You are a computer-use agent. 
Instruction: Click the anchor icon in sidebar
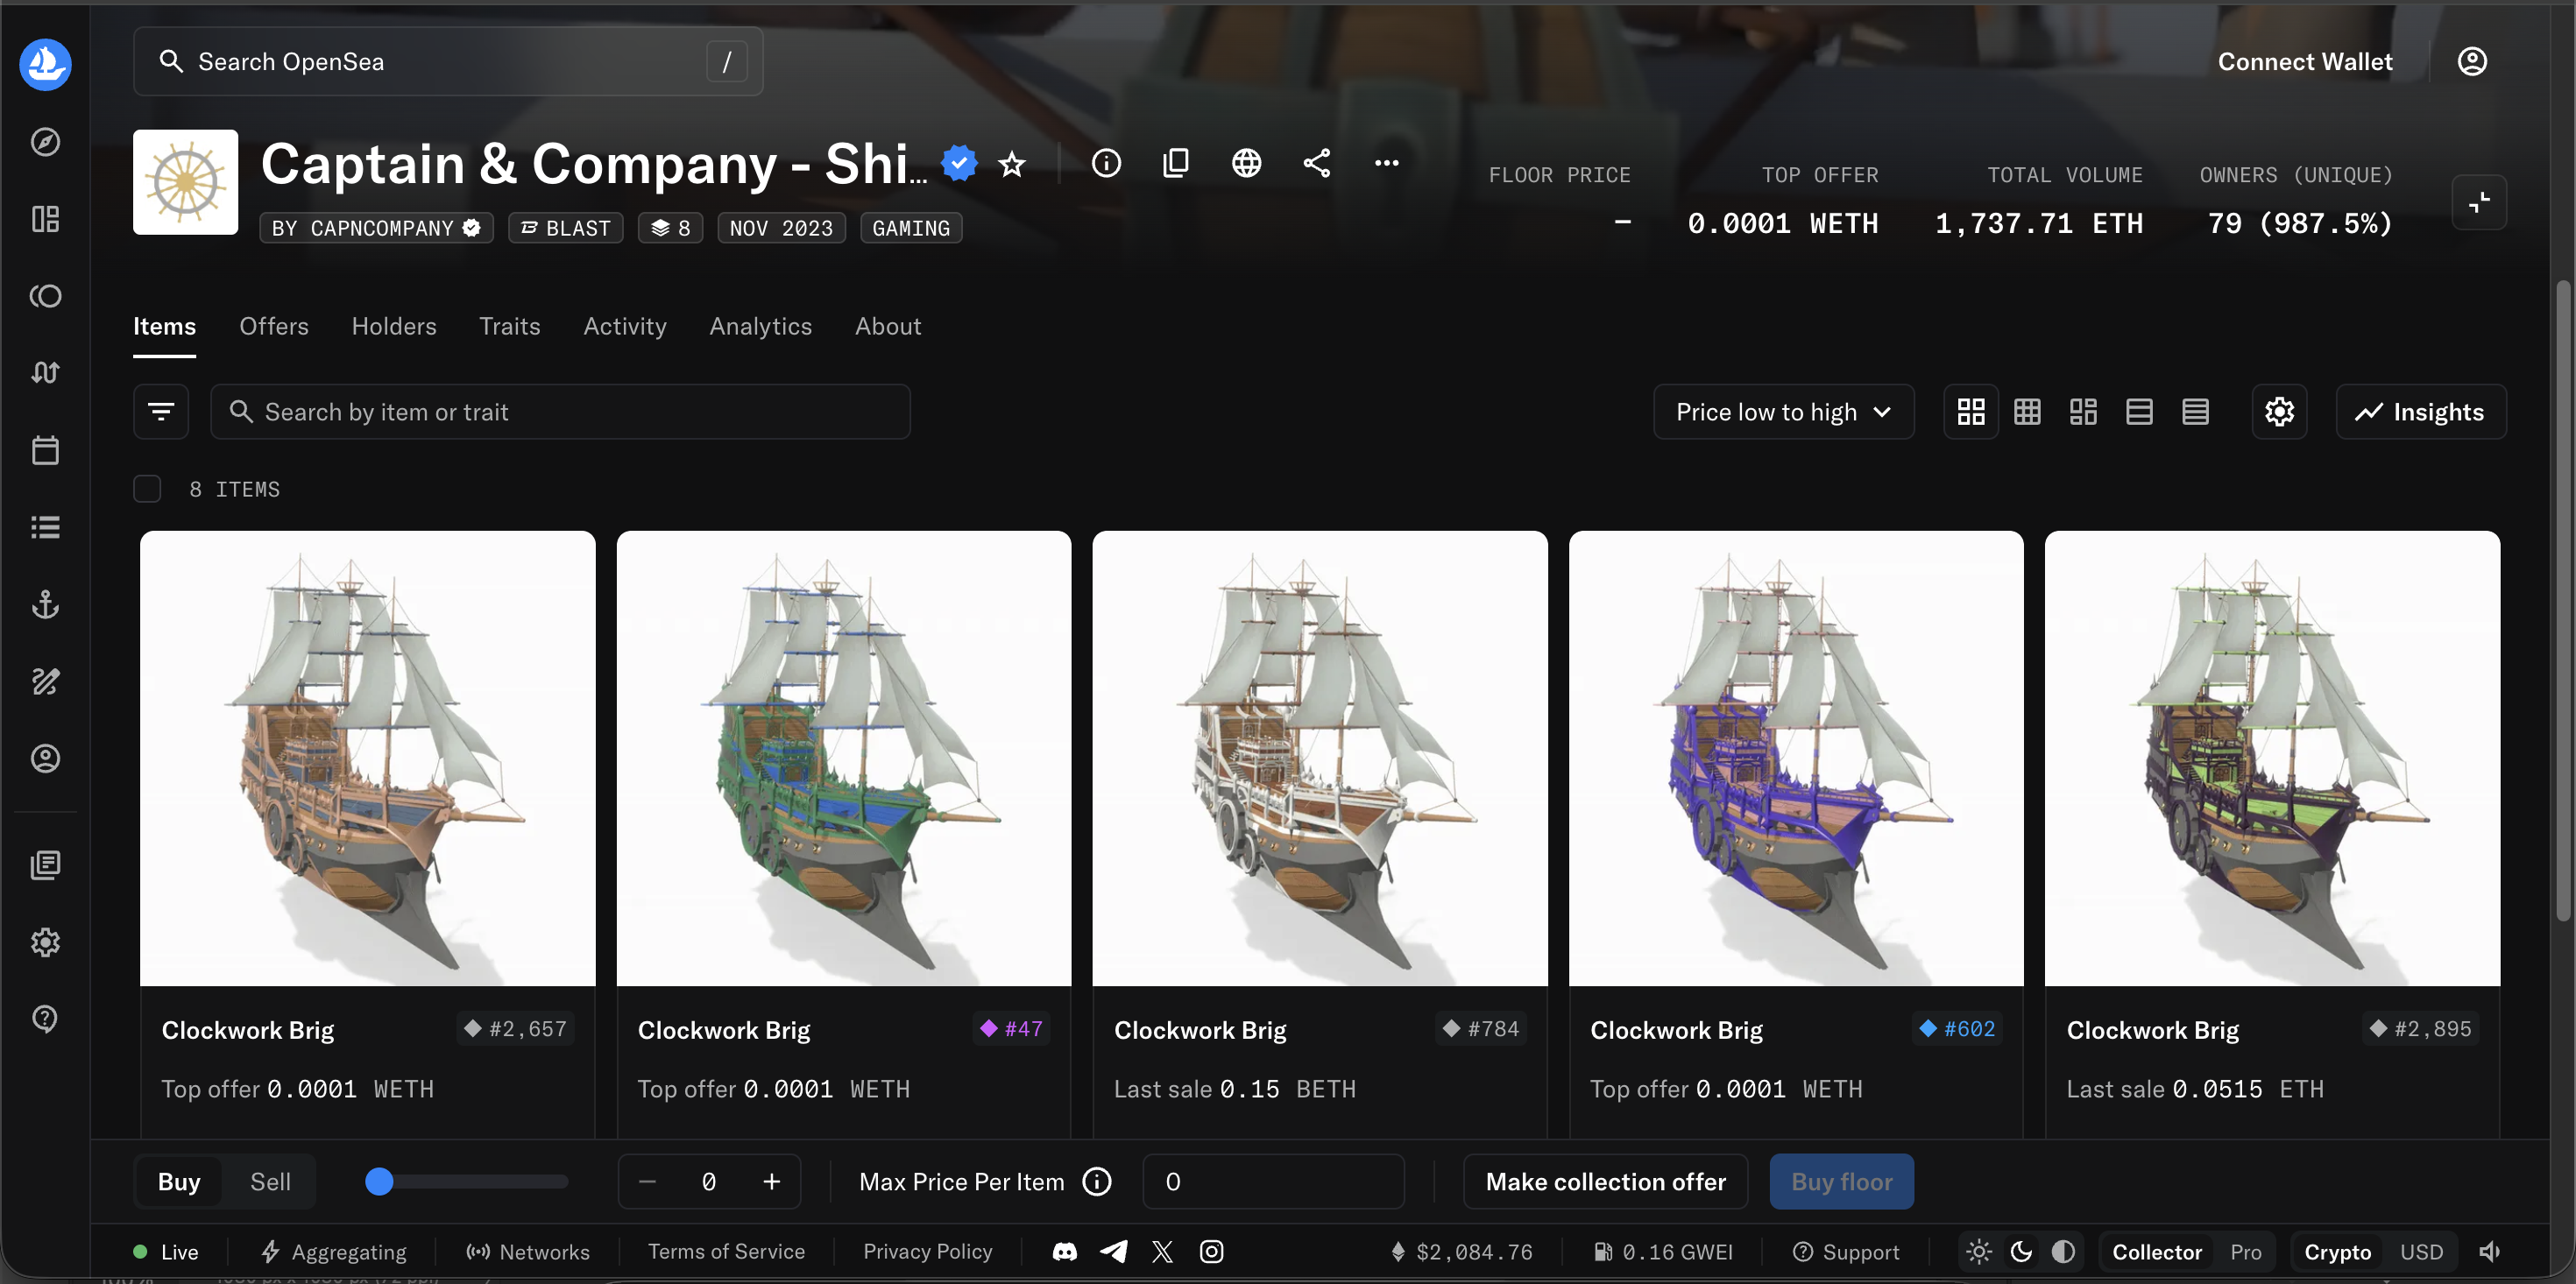click(45, 604)
